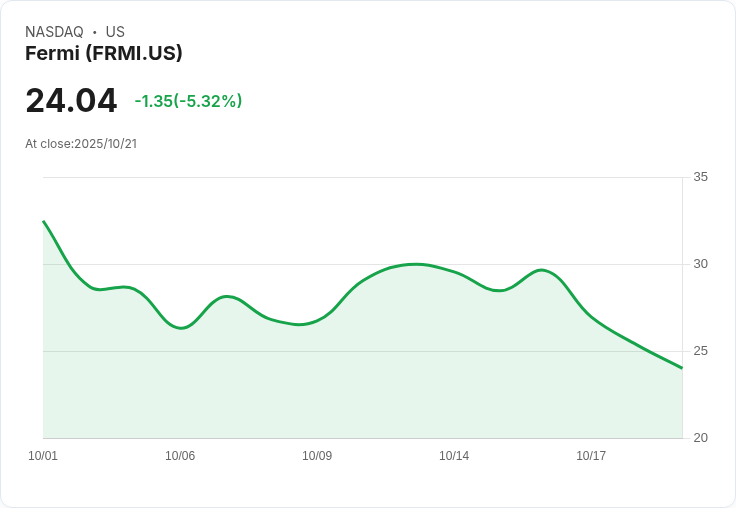Click the 30 y-axis price label
Viewport: 736px width, 508px height.
[x=700, y=264]
